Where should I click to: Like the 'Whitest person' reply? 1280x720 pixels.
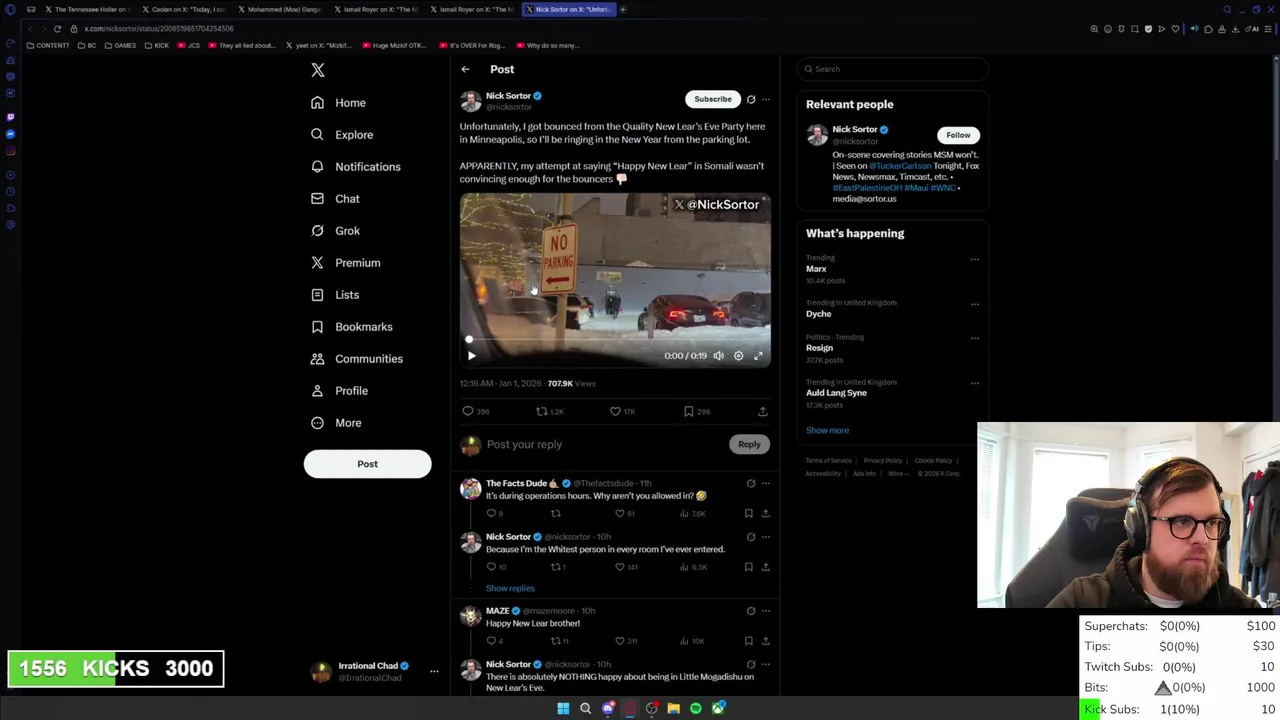pos(619,567)
